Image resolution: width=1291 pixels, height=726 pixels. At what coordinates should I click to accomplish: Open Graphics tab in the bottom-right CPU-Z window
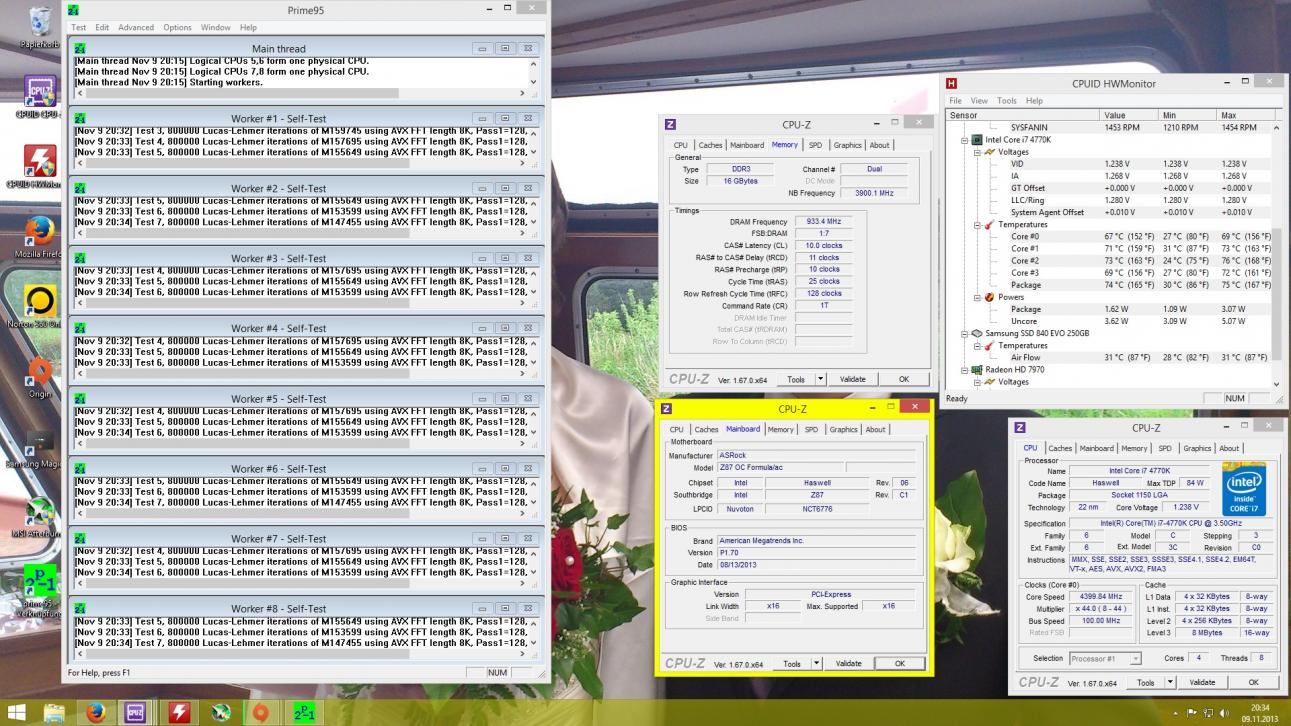click(1197, 448)
